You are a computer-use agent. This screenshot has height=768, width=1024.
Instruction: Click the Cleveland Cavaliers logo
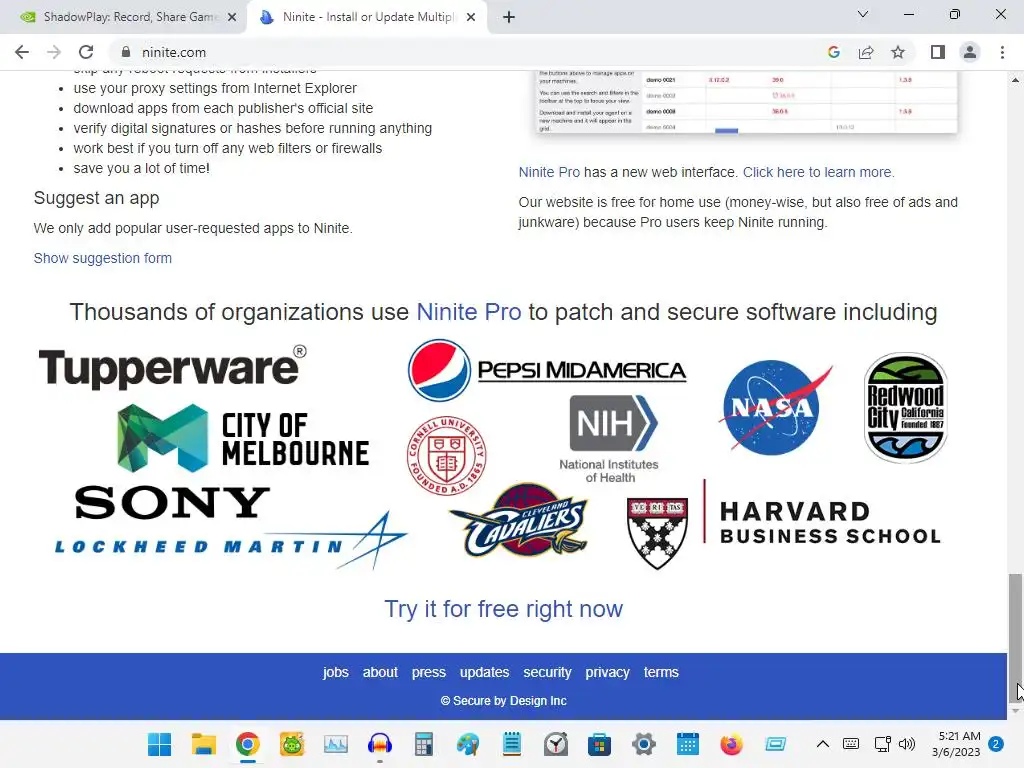point(519,520)
